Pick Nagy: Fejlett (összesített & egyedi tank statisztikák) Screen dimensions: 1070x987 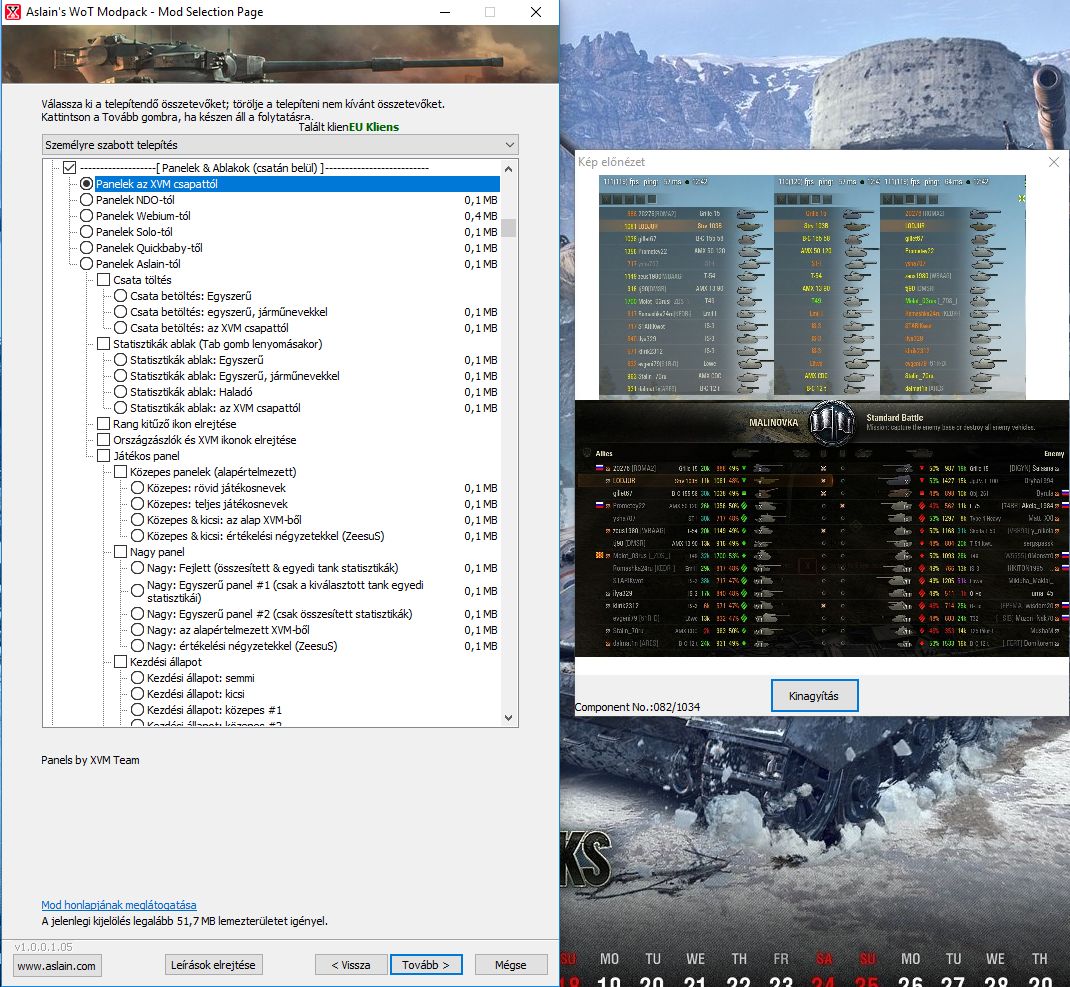tap(138, 568)
